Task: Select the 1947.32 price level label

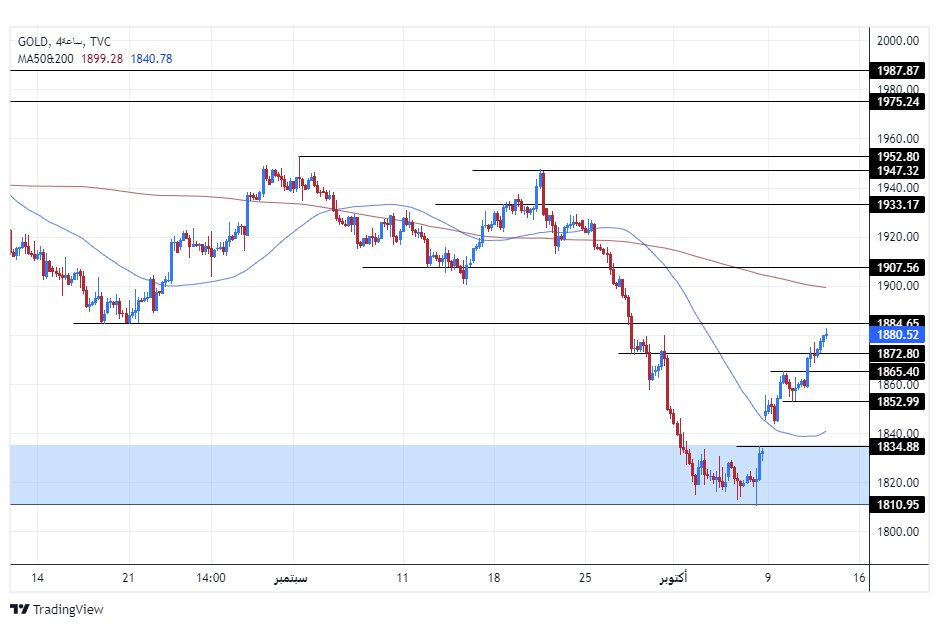Action: (897, 171)
